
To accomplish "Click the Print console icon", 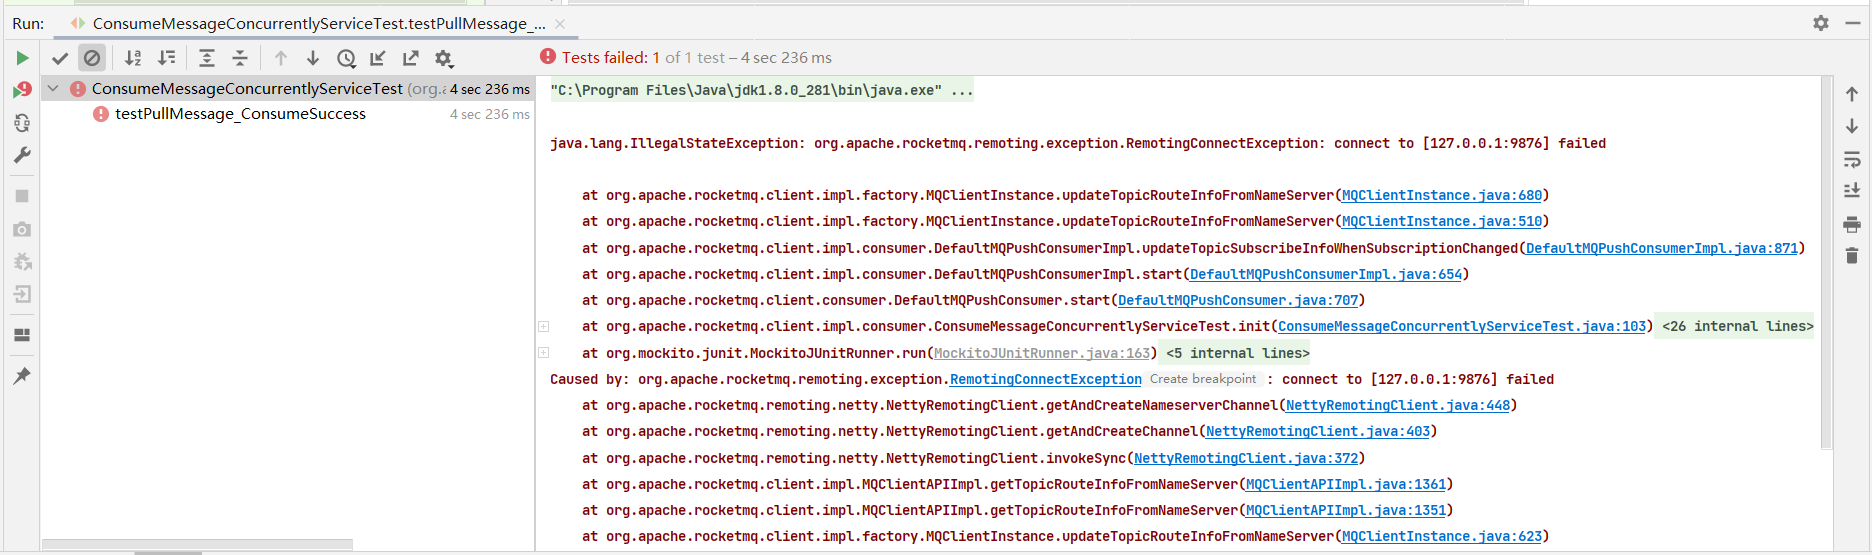I will [1852, 224].
